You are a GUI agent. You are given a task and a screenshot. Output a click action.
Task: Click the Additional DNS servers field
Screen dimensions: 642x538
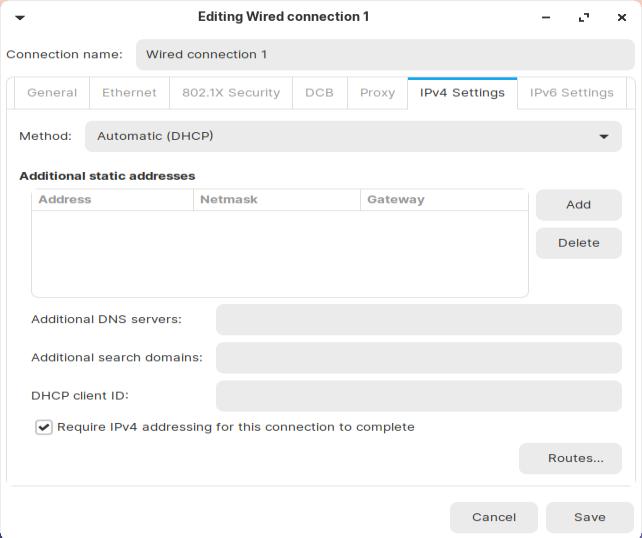pyautogui.click(x=418, y=320)
